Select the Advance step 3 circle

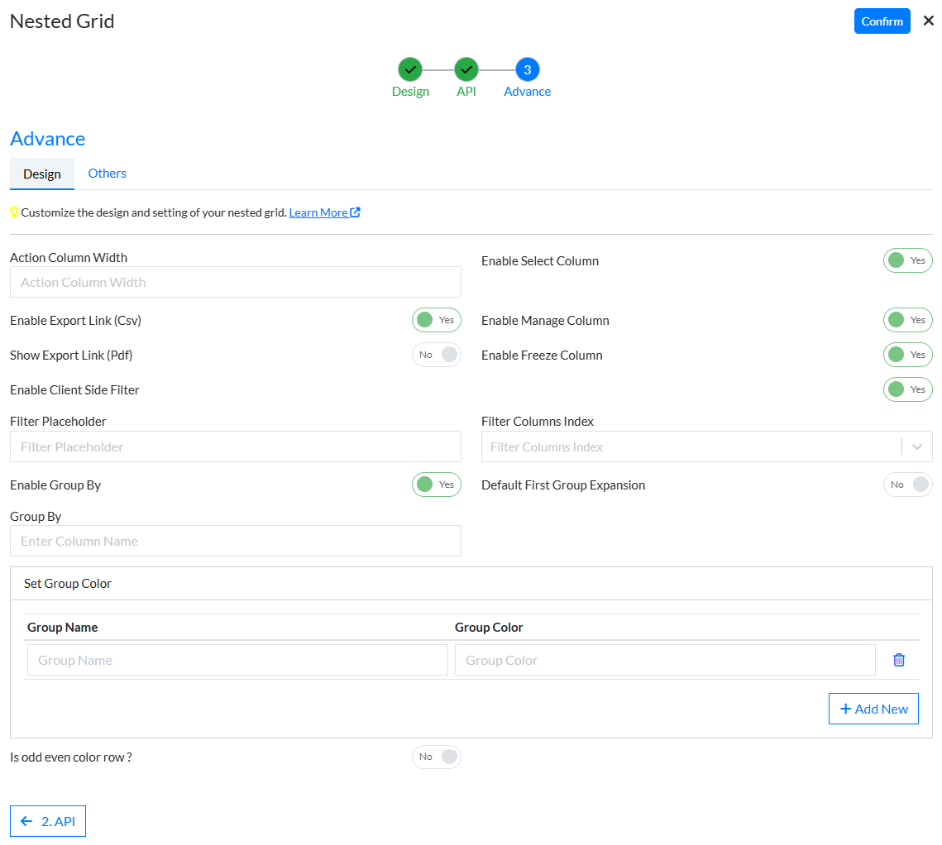(x=527, y=69)
